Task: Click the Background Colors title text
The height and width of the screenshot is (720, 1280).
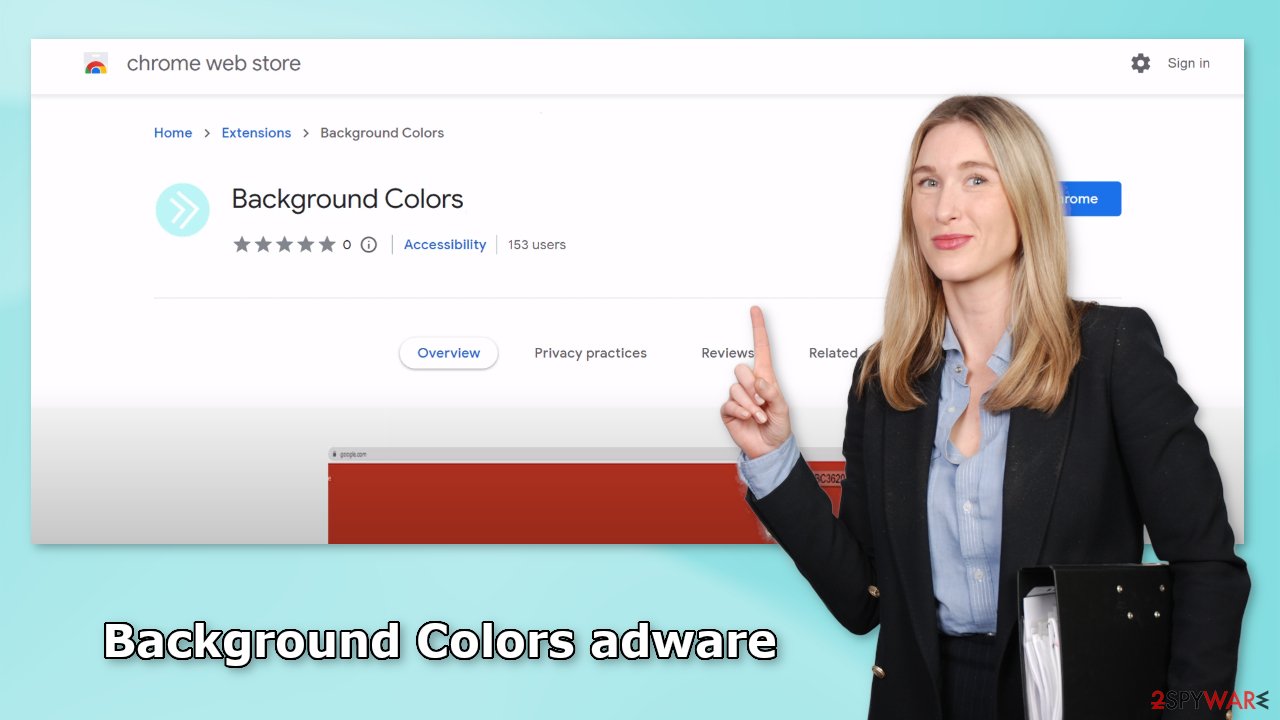Action: [348, 199]
